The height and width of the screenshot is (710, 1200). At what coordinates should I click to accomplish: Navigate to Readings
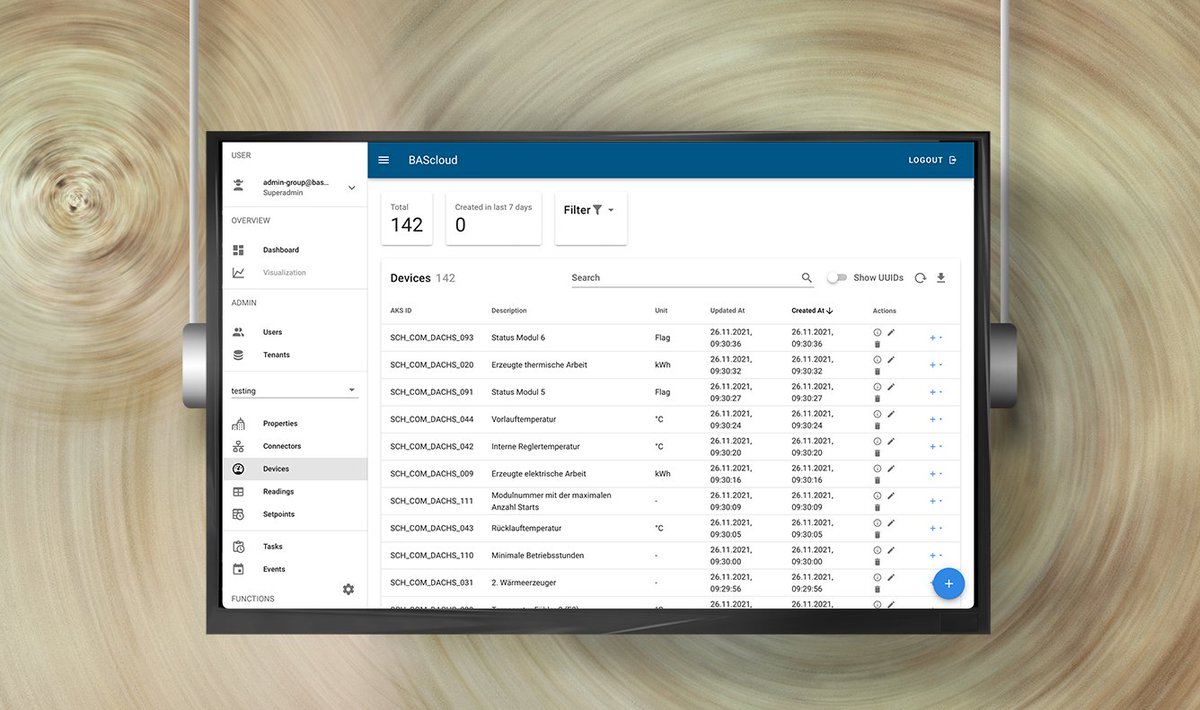294,492
